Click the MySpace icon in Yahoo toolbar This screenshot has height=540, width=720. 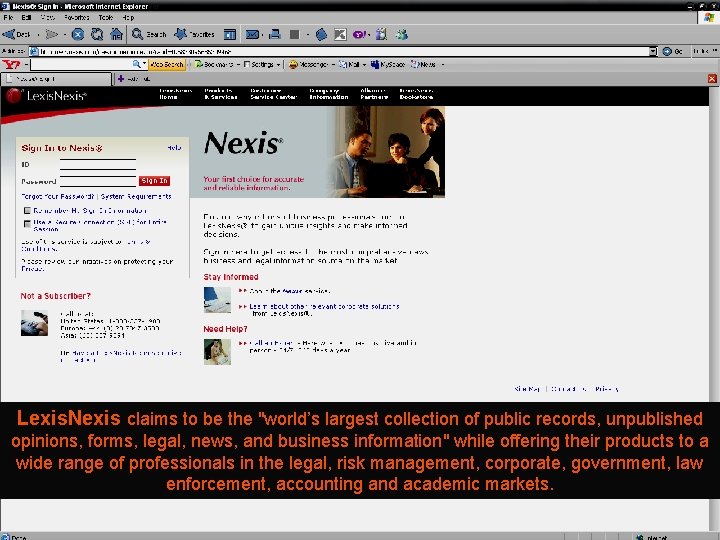(x=375, y=64)
